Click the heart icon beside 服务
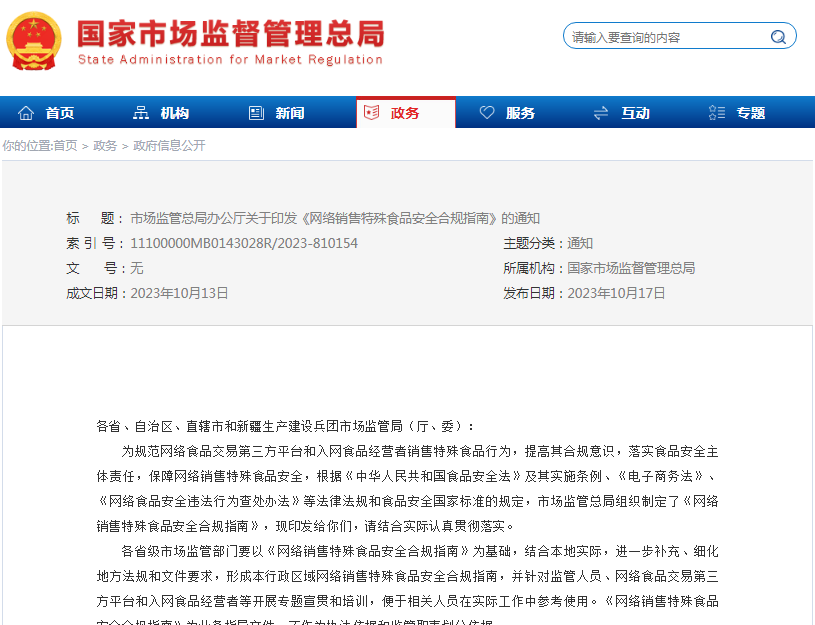 [x=487, y=112]
